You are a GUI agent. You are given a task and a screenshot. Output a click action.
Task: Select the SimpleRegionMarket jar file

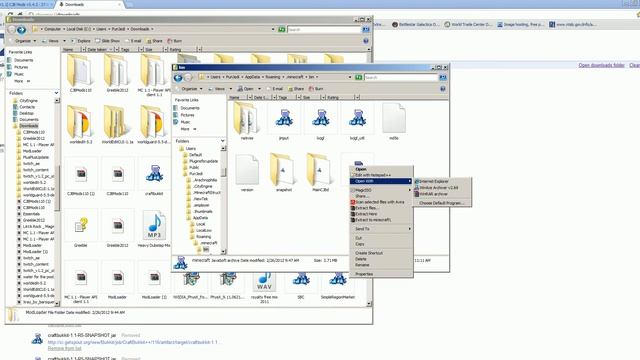pyautogui.click(x=338, y=286)
